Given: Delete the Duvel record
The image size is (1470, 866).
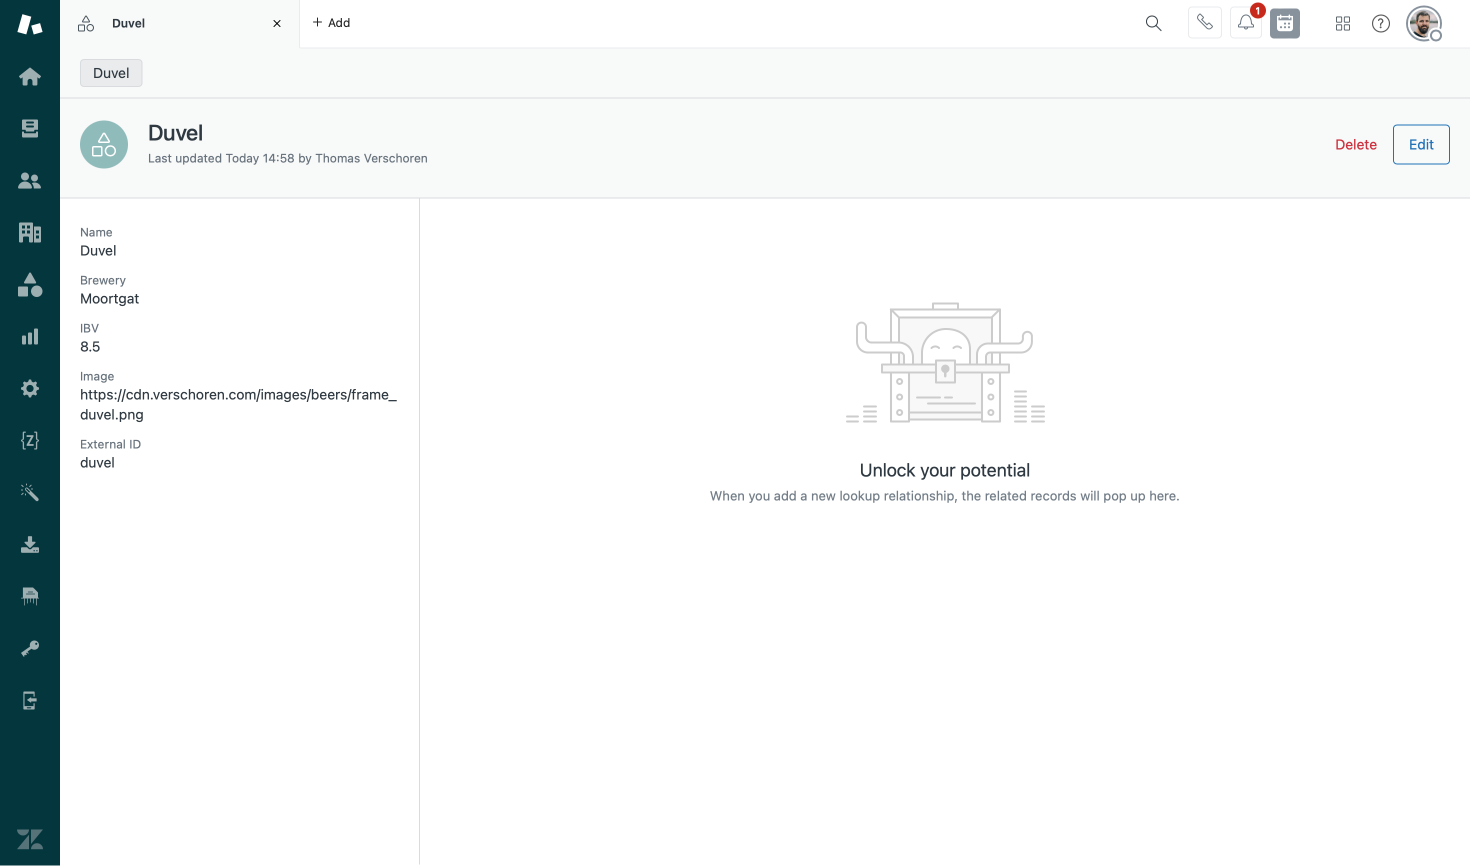Looking at the screenshot, I should [1356, 145].
